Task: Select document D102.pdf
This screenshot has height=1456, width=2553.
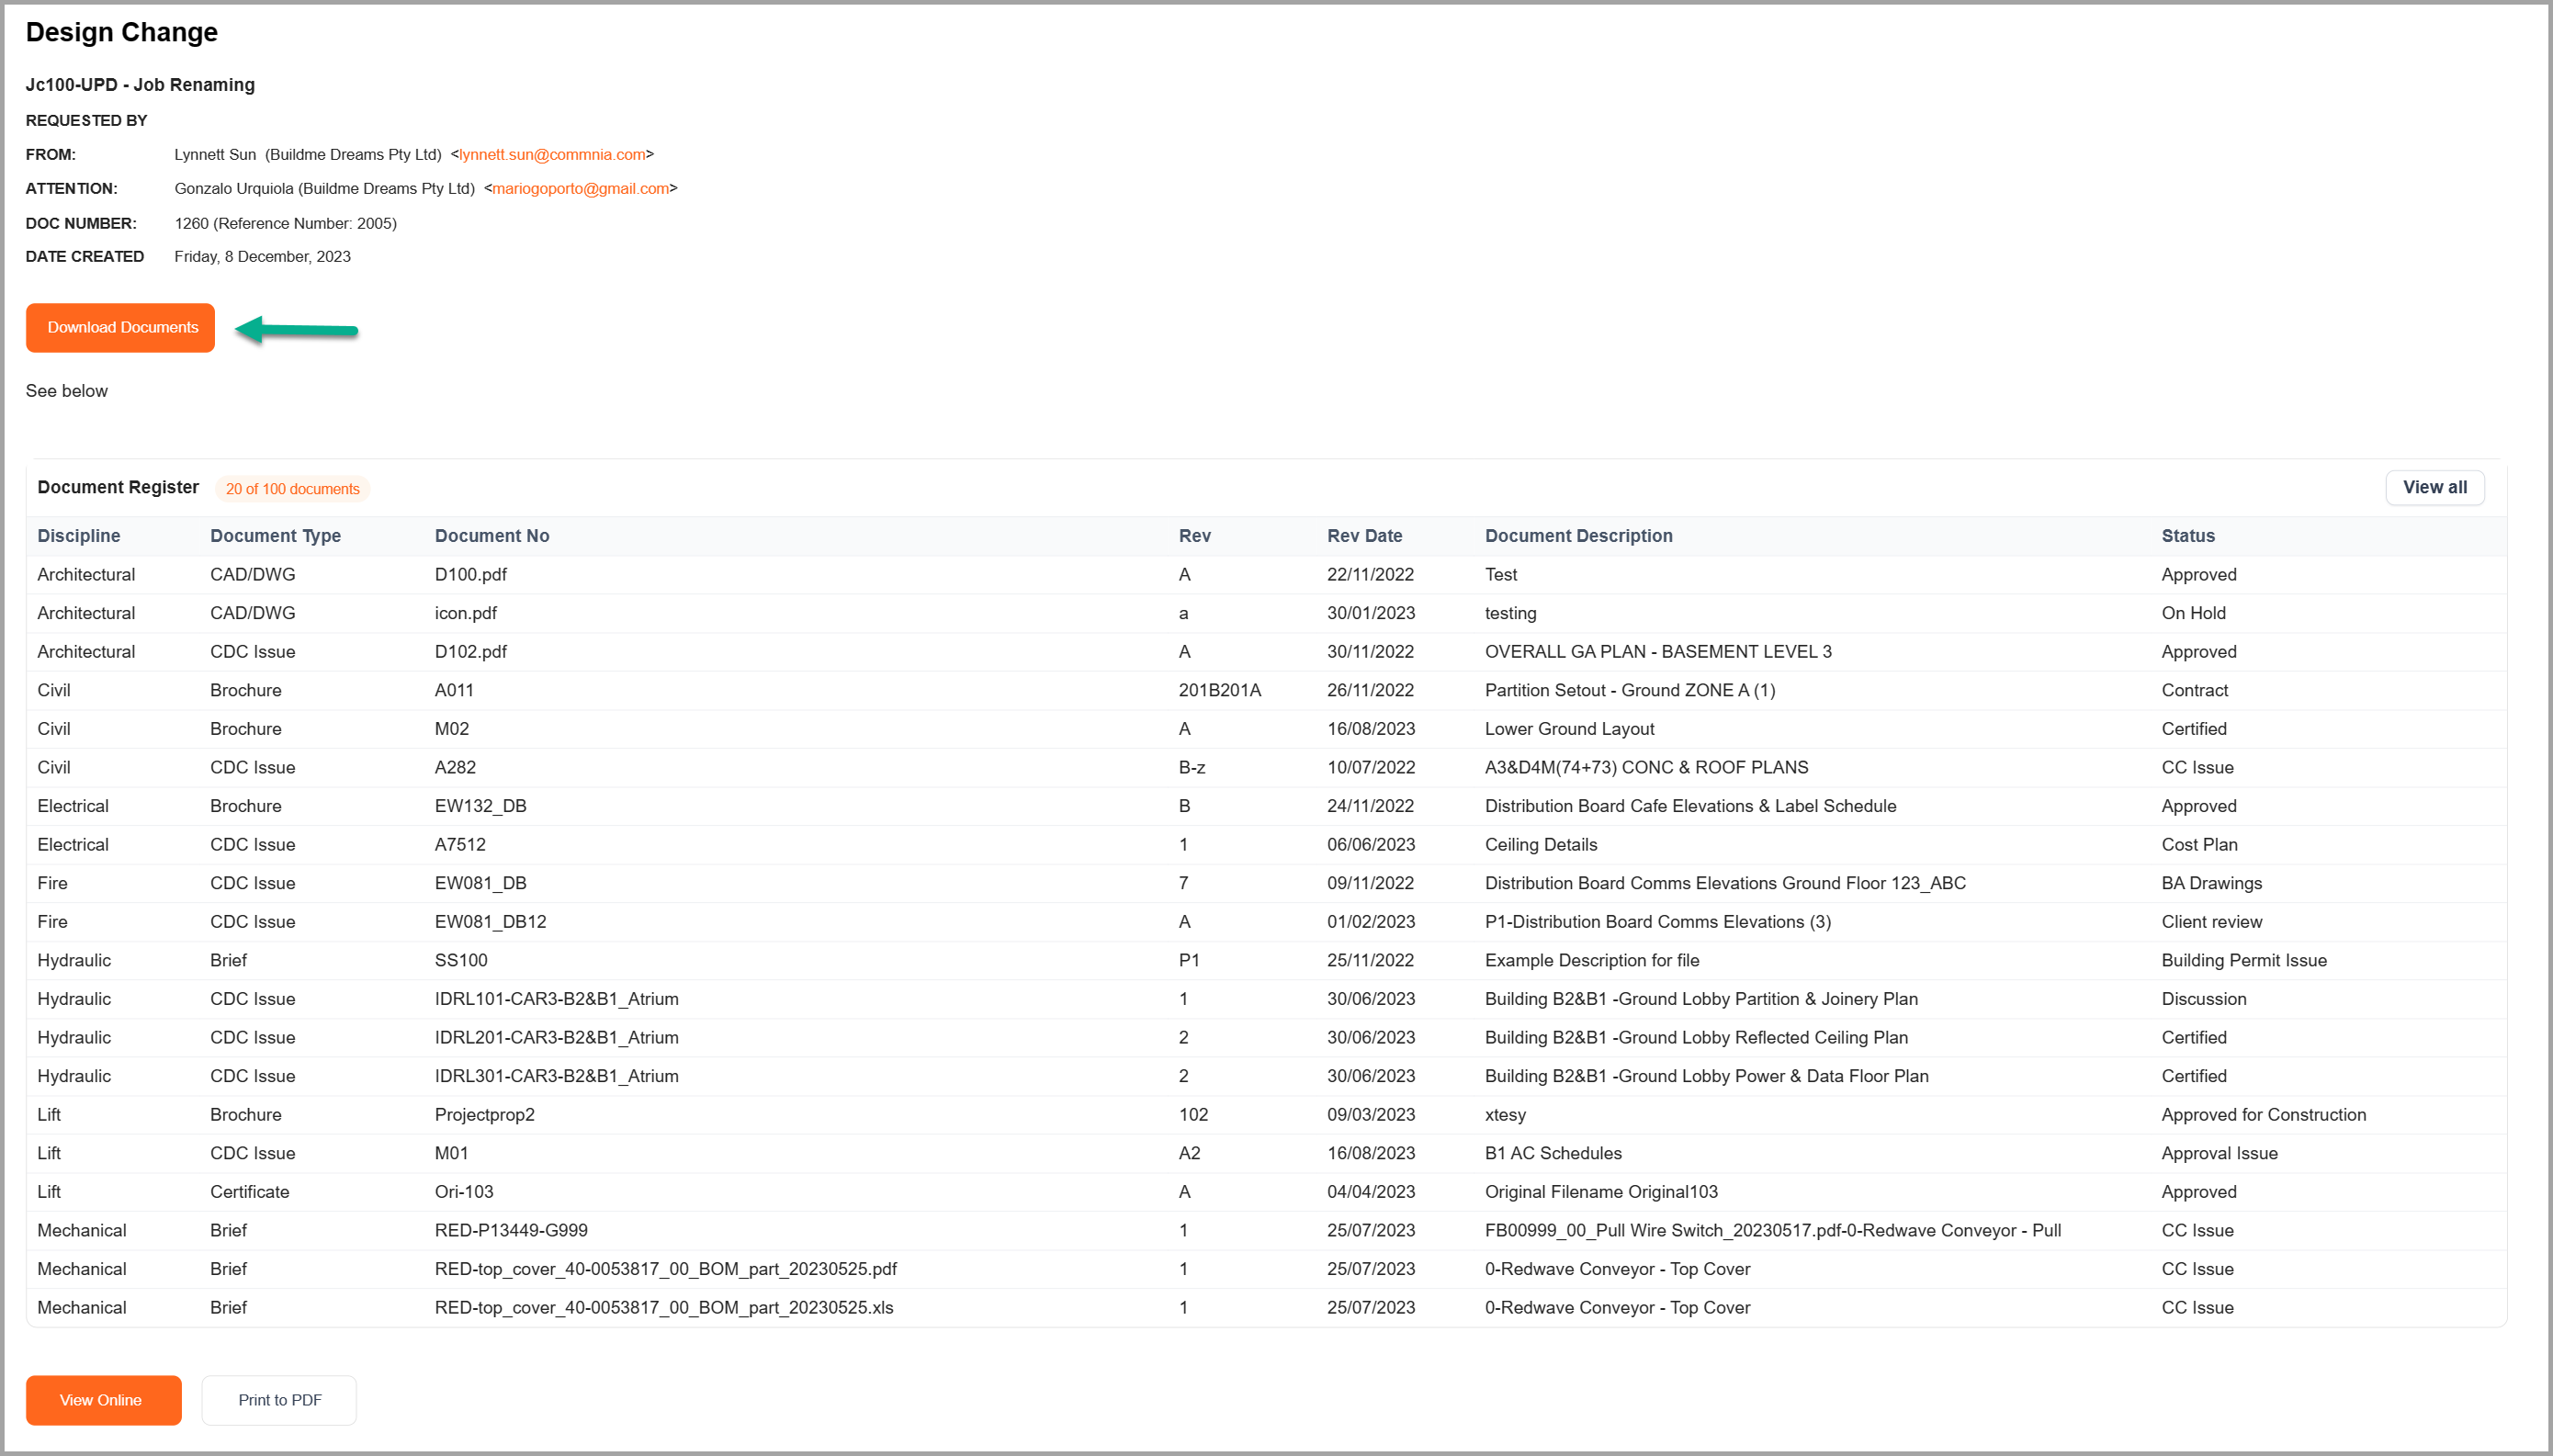Action: pyautogui.click(x=470, y=652)
